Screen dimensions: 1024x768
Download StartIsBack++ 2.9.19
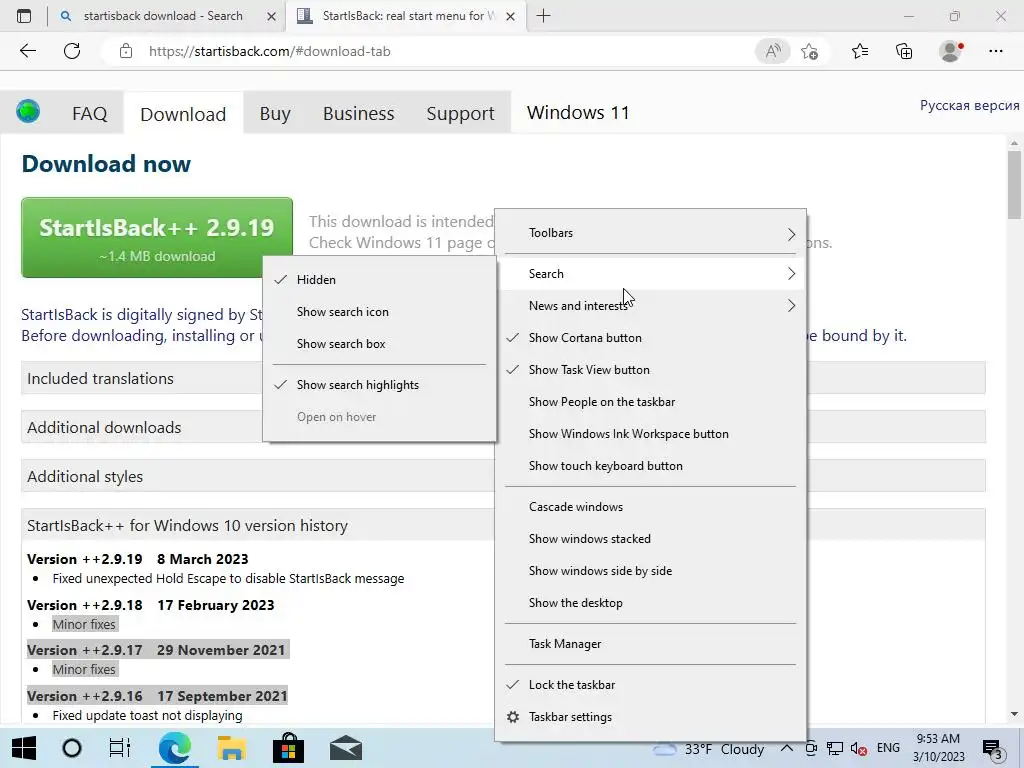click(x=157, y=238)
